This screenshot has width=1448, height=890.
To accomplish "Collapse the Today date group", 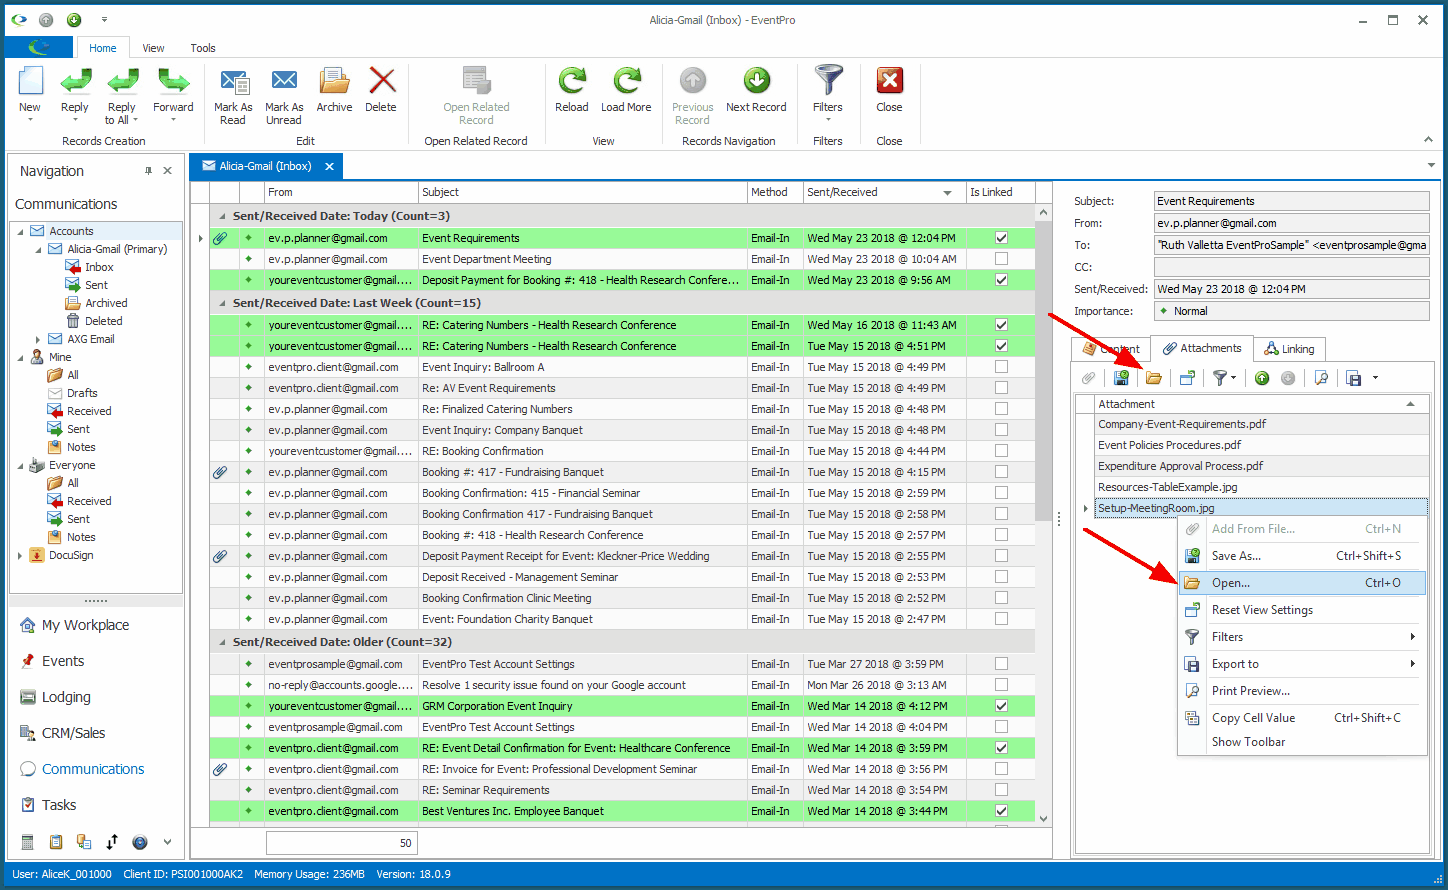I will 222,216.
